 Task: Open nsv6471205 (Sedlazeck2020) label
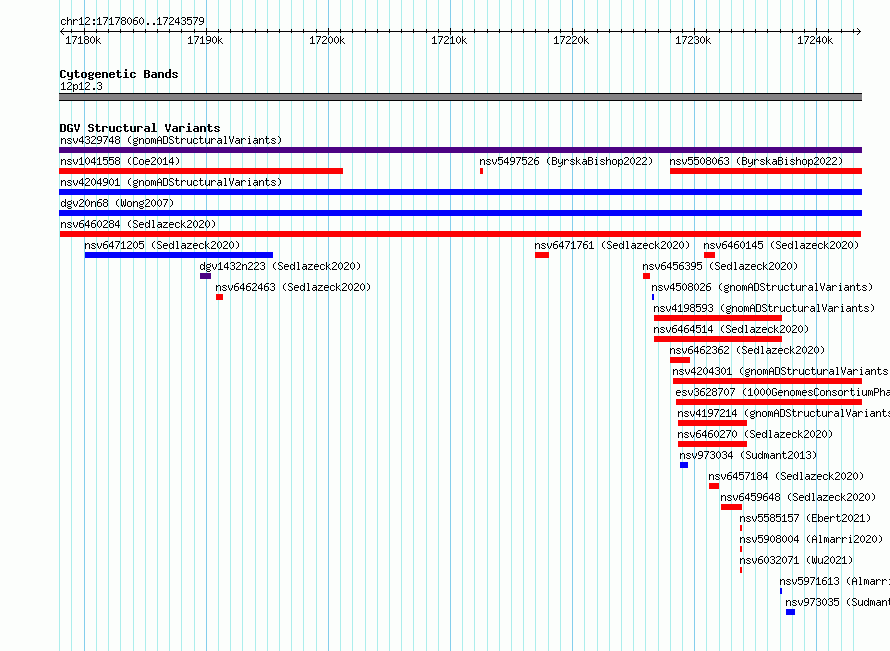(x=162, y=245)
